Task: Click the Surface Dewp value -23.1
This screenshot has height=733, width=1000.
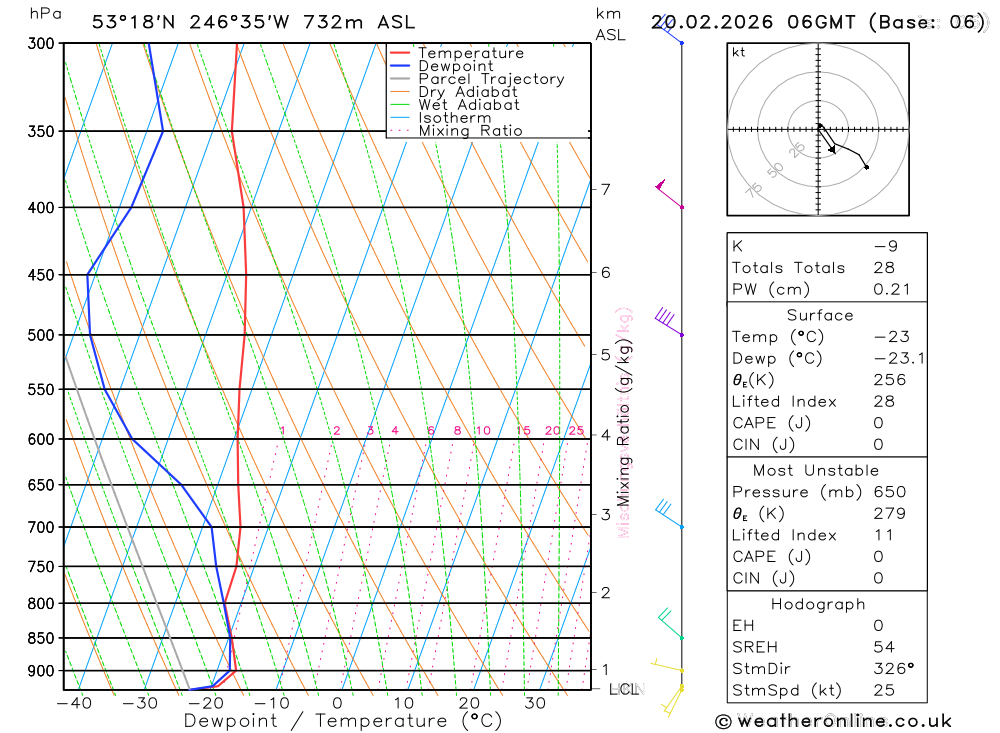Action: (x=899, y=359)
